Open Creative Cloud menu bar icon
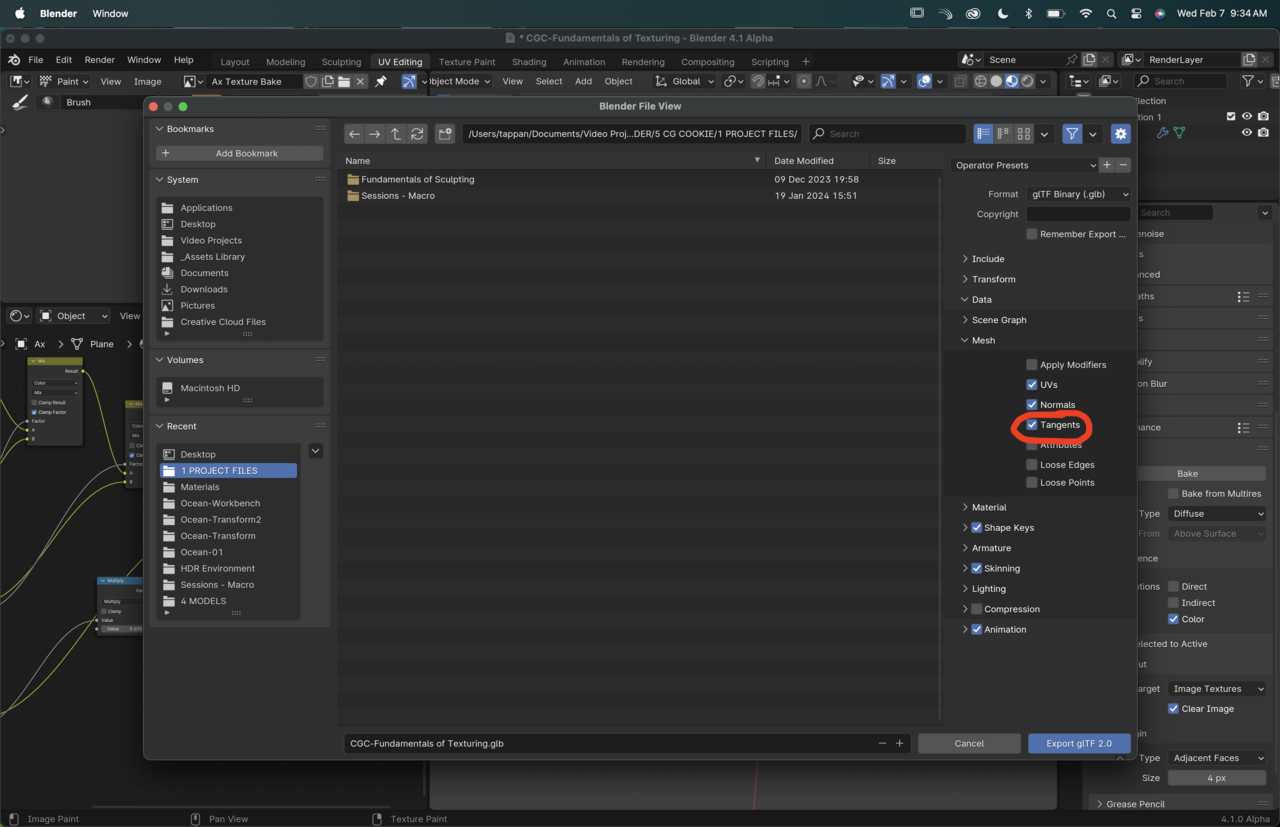Viewport: 1280px width, 827px height. click(973, 14)
